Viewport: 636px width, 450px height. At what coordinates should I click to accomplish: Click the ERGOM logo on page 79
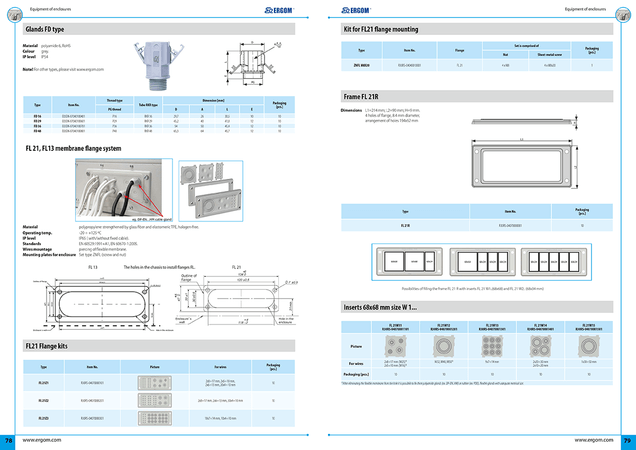pos(356,10)
